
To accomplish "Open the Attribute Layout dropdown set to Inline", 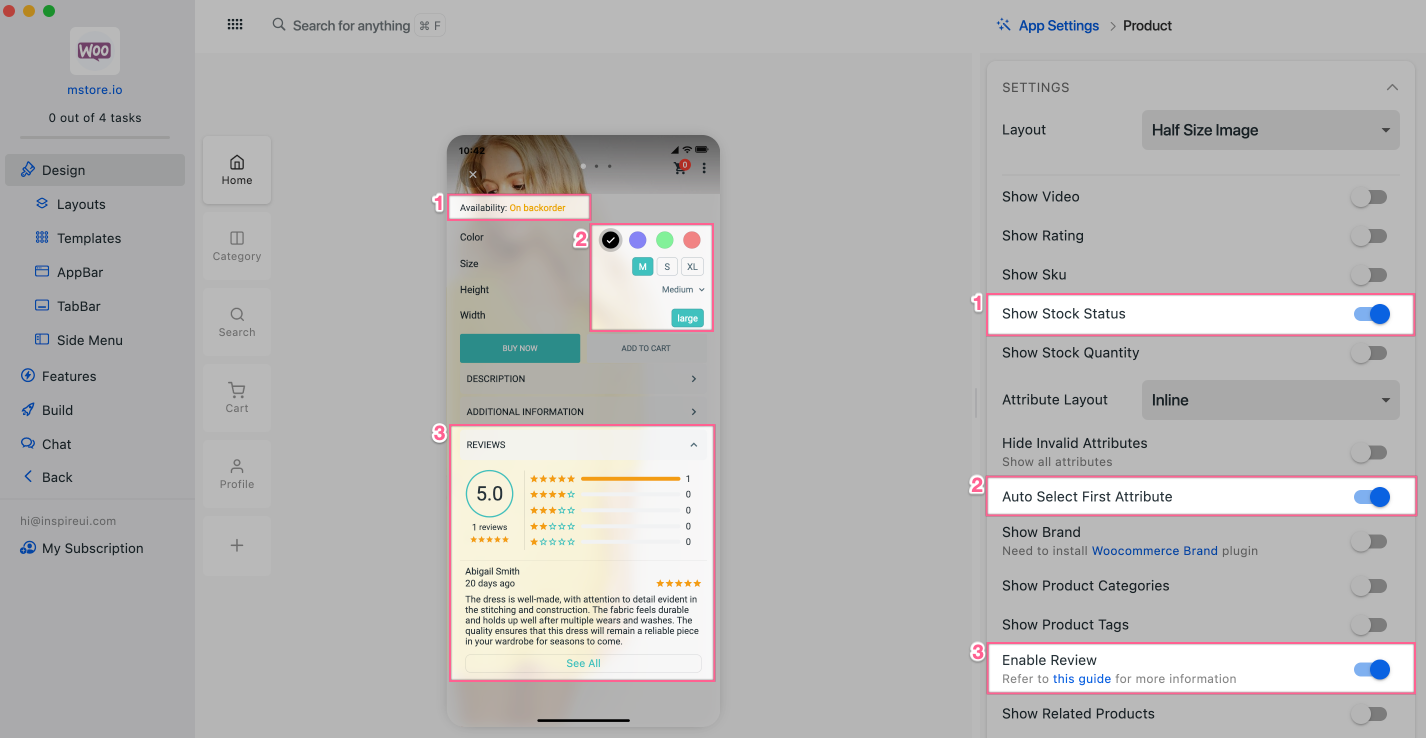I will pos(1270,400).
